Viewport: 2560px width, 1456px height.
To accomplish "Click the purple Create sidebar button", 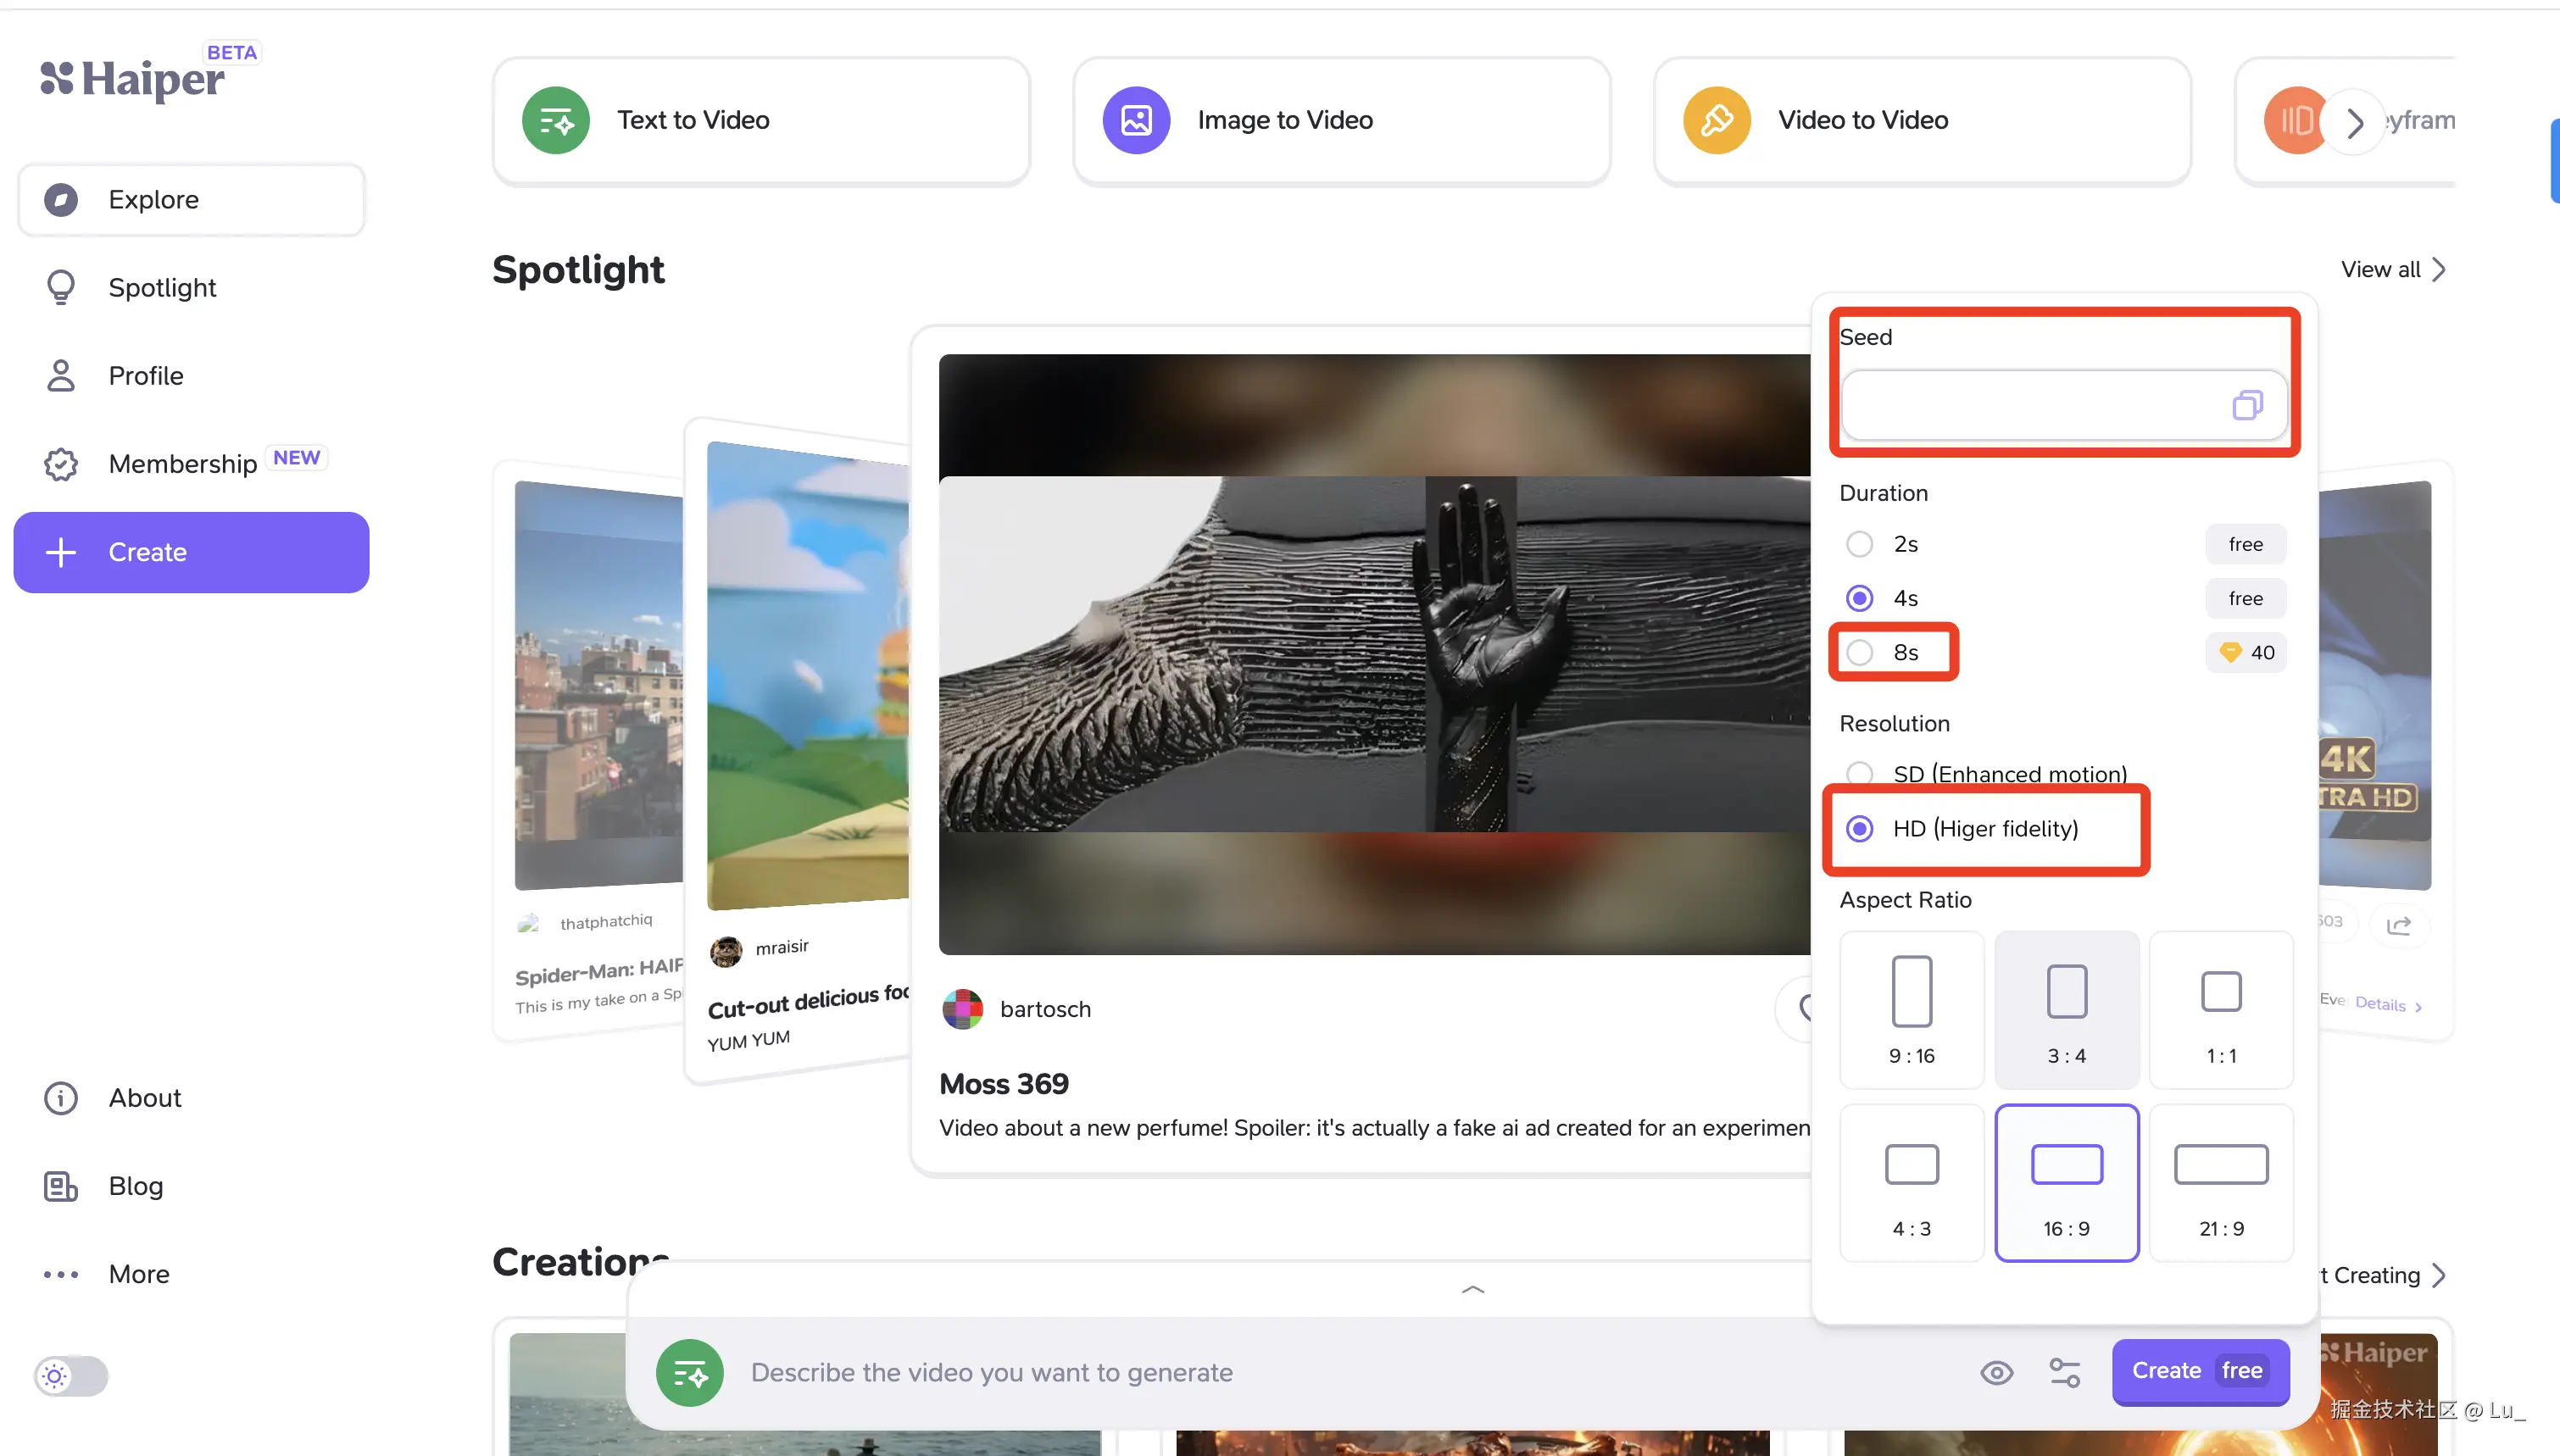I will pos(191,552).
